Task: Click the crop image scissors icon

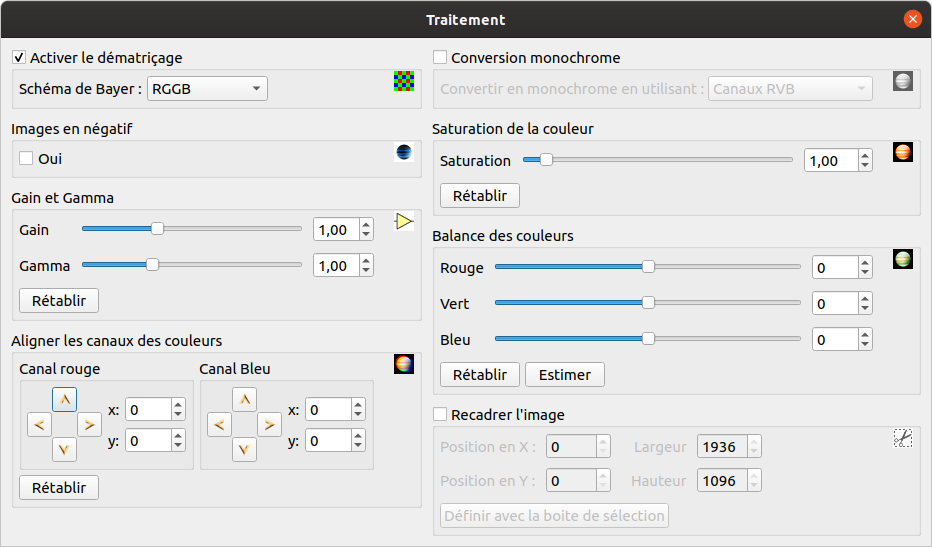Action: pos(903,437)
